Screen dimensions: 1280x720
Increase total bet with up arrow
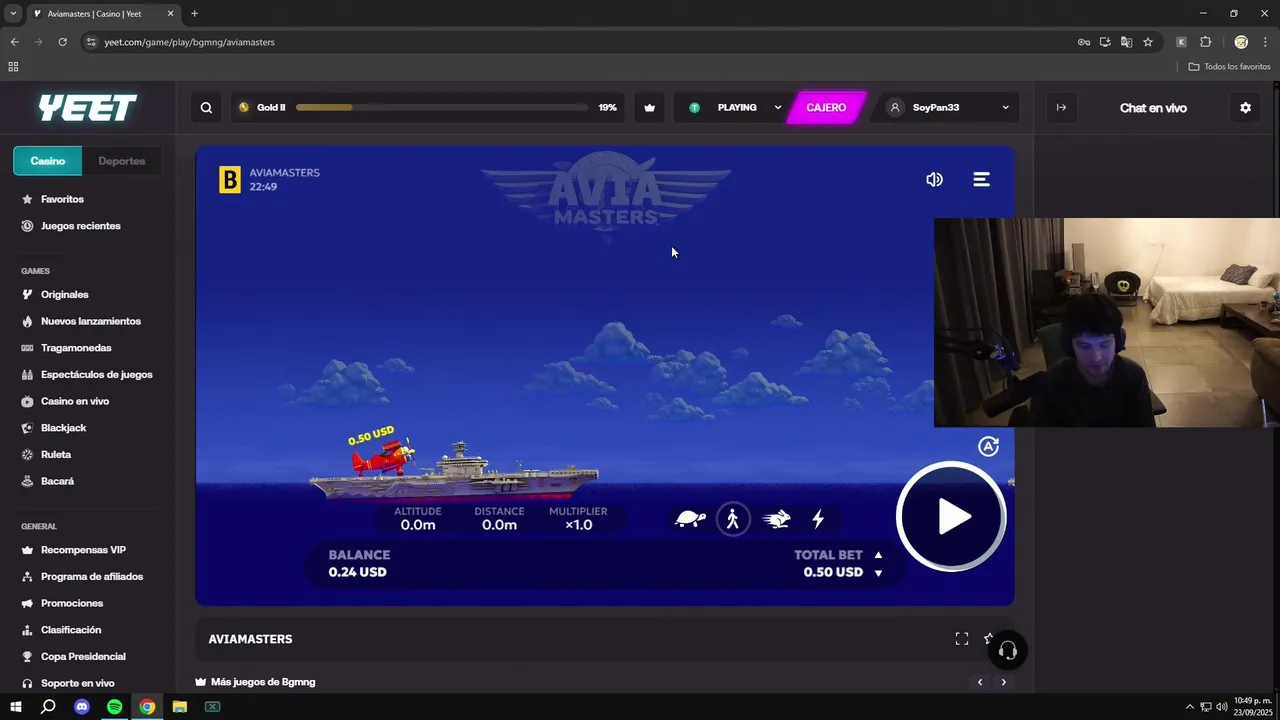[x=878, y=555]
